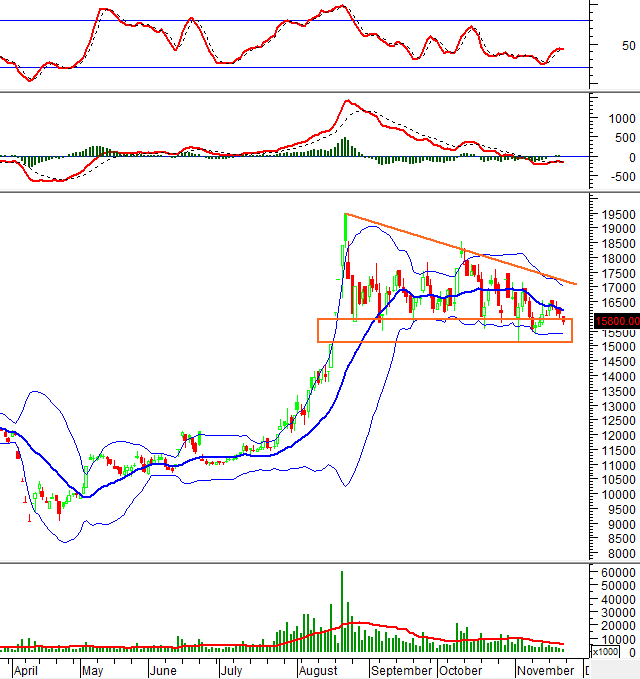The width and height of the screenshot is (640, 679).
Task: Click the September month label
Action: (x=399, y=670)
